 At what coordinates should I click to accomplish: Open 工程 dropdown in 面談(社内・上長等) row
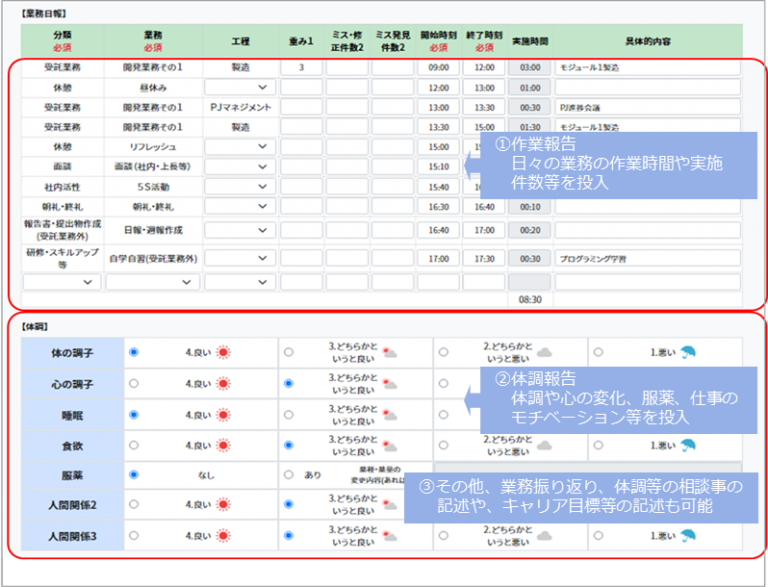240,167
